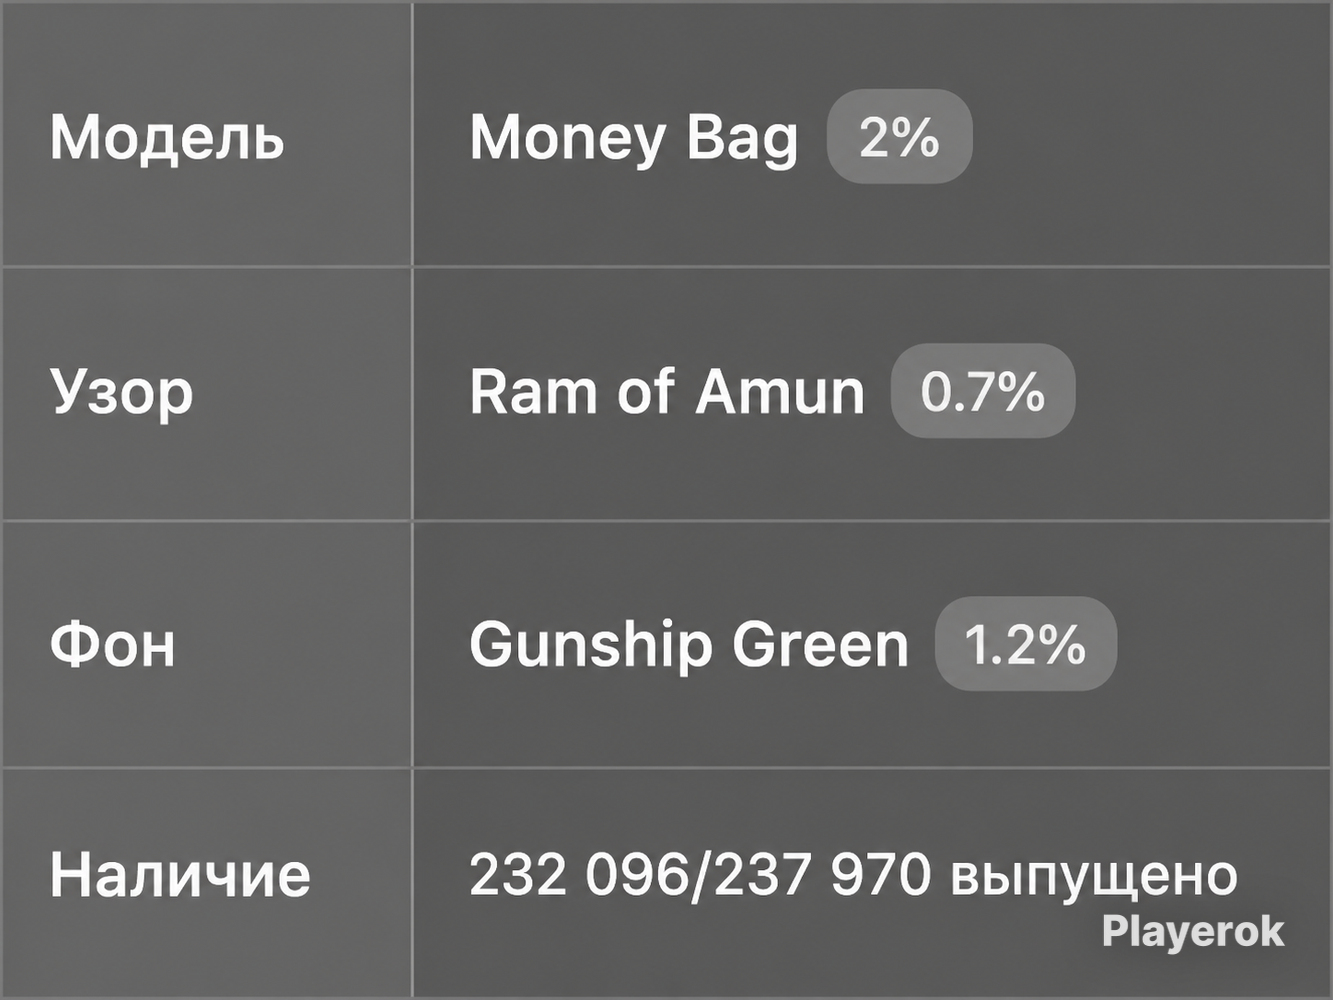Click the 0.7% rarity badge
Viewport: 1333px width, 1000px height.
click(x=983, y=391)
